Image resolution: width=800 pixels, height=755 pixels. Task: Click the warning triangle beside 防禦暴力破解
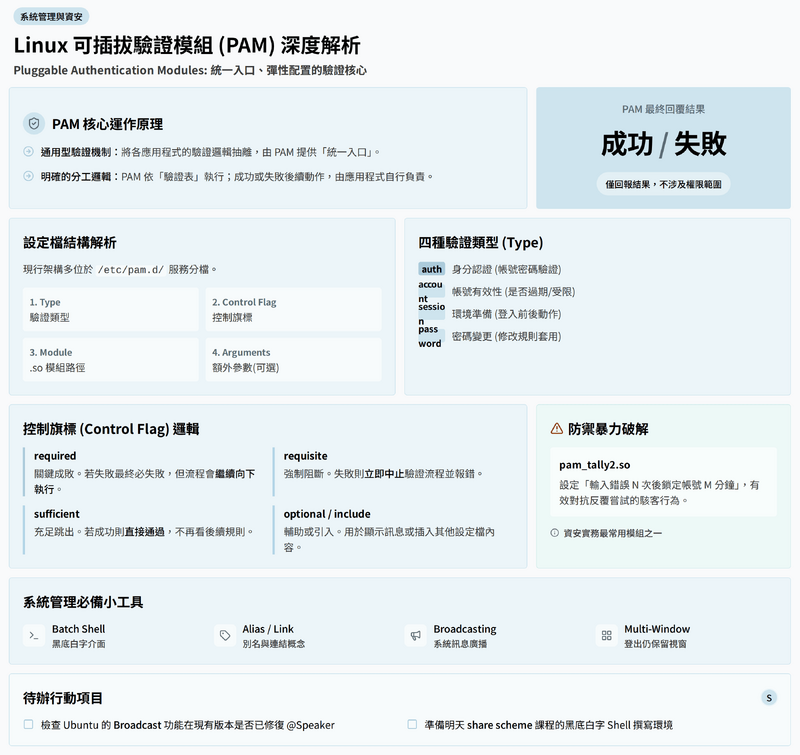(x=557, y=429)
